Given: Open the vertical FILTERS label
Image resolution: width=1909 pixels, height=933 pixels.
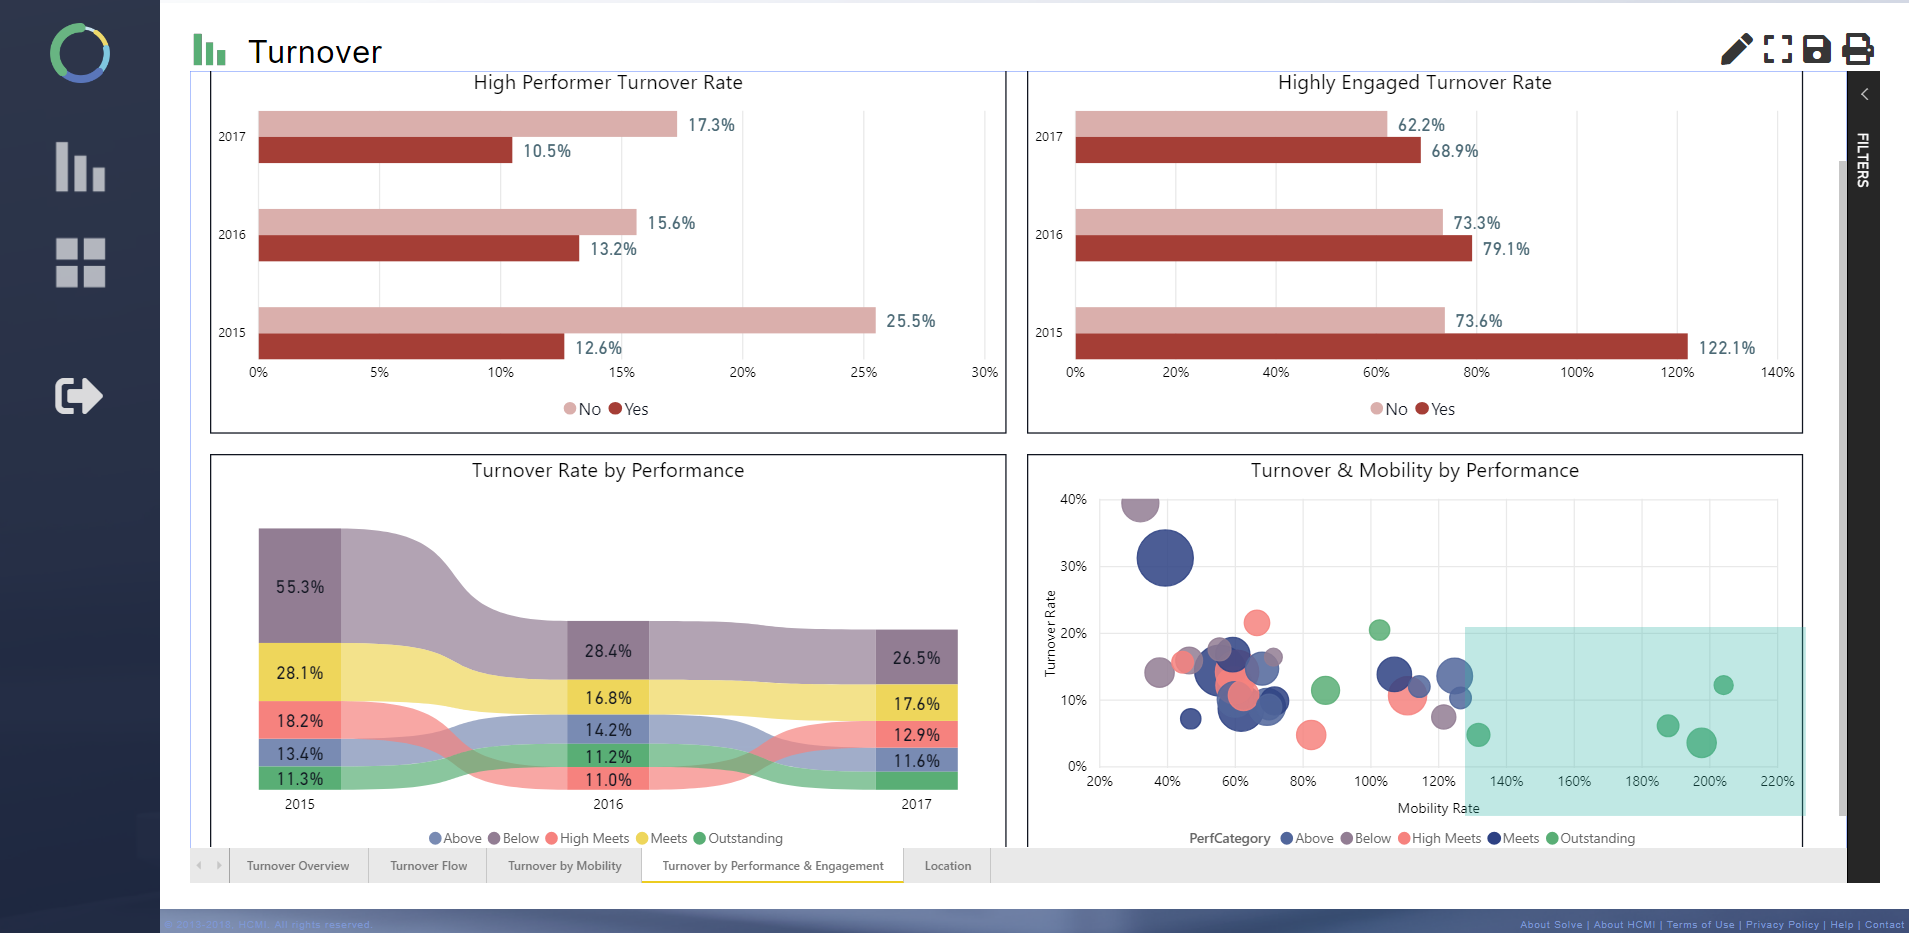Looking at the screenshot, I should tap(1863, 160).
